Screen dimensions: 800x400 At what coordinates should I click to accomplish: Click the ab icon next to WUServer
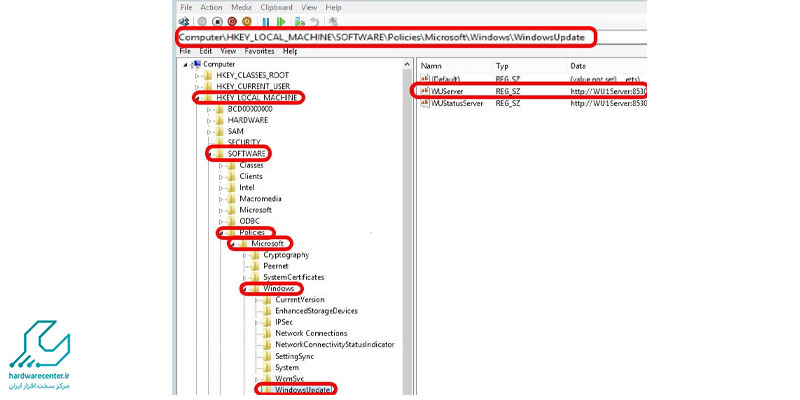coord(425,91)
